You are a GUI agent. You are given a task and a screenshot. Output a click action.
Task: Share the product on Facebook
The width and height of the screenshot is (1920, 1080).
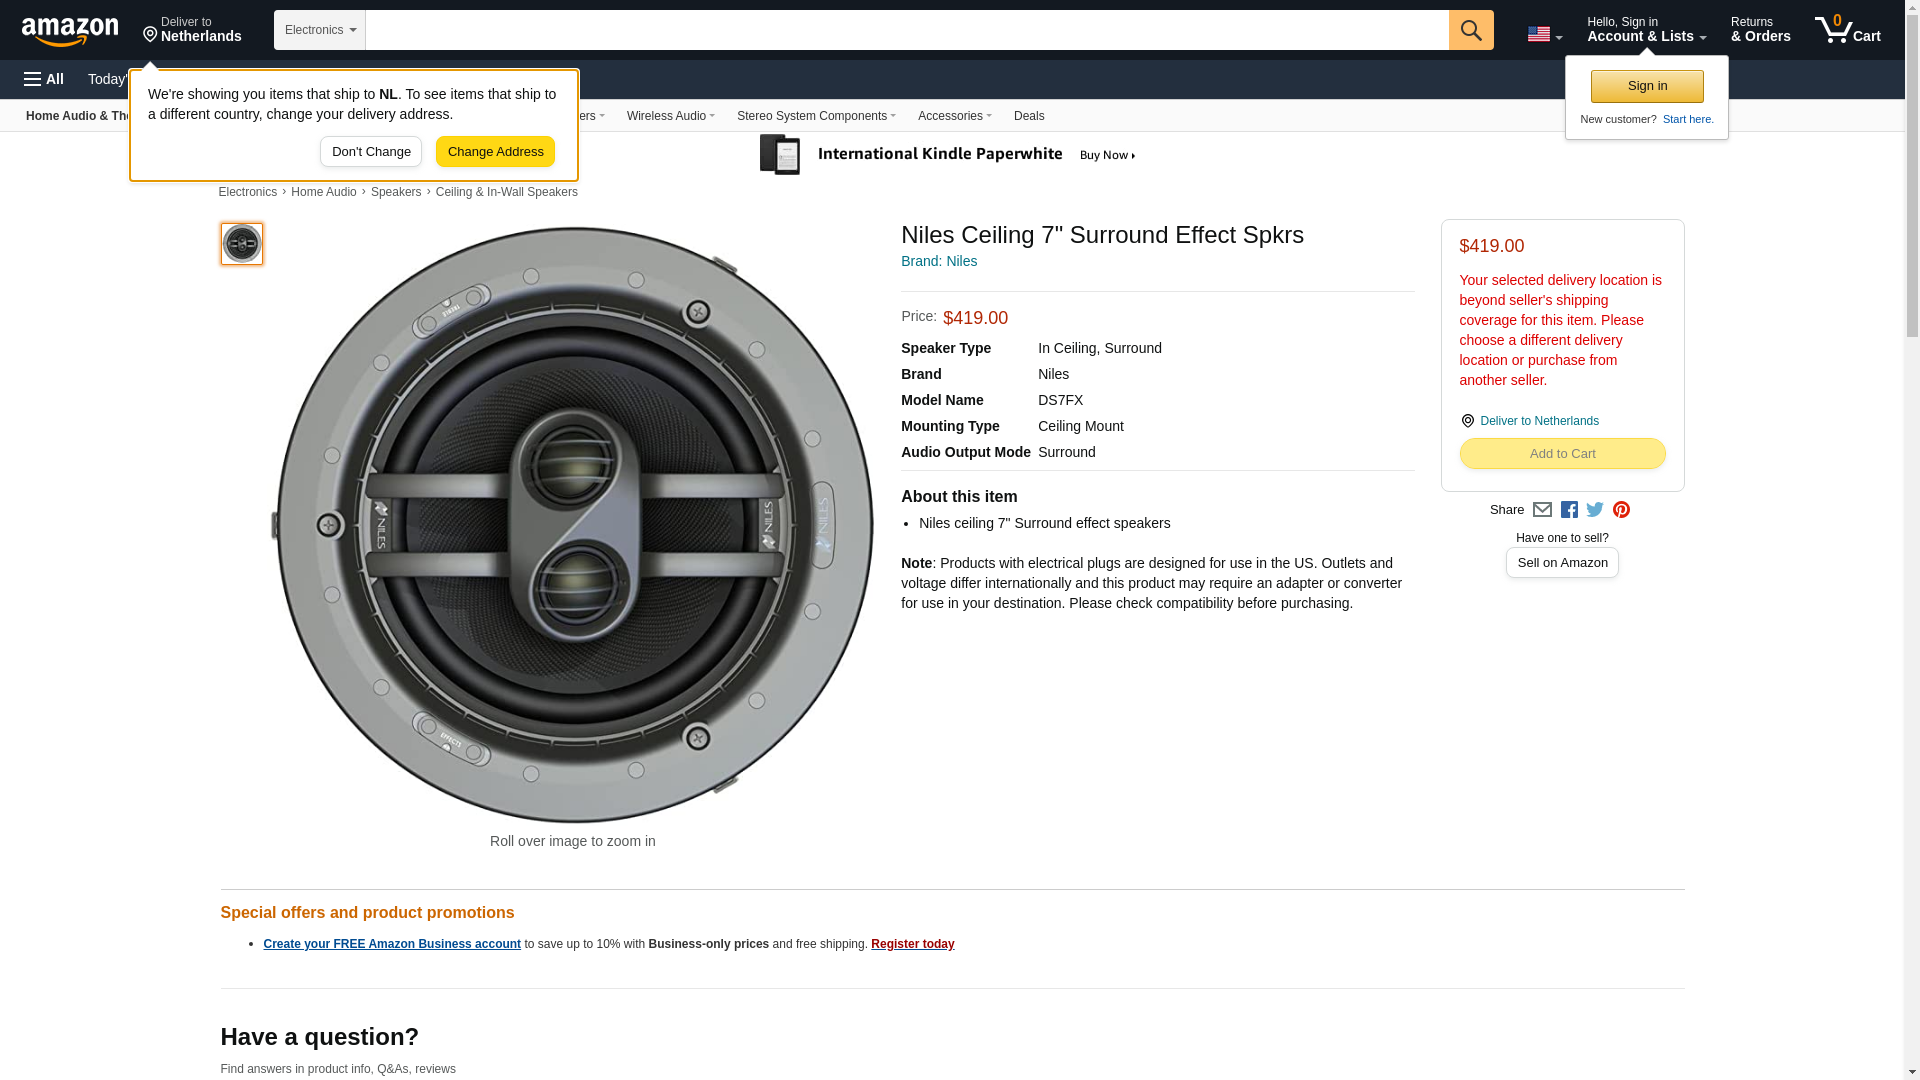[1569, 510]
